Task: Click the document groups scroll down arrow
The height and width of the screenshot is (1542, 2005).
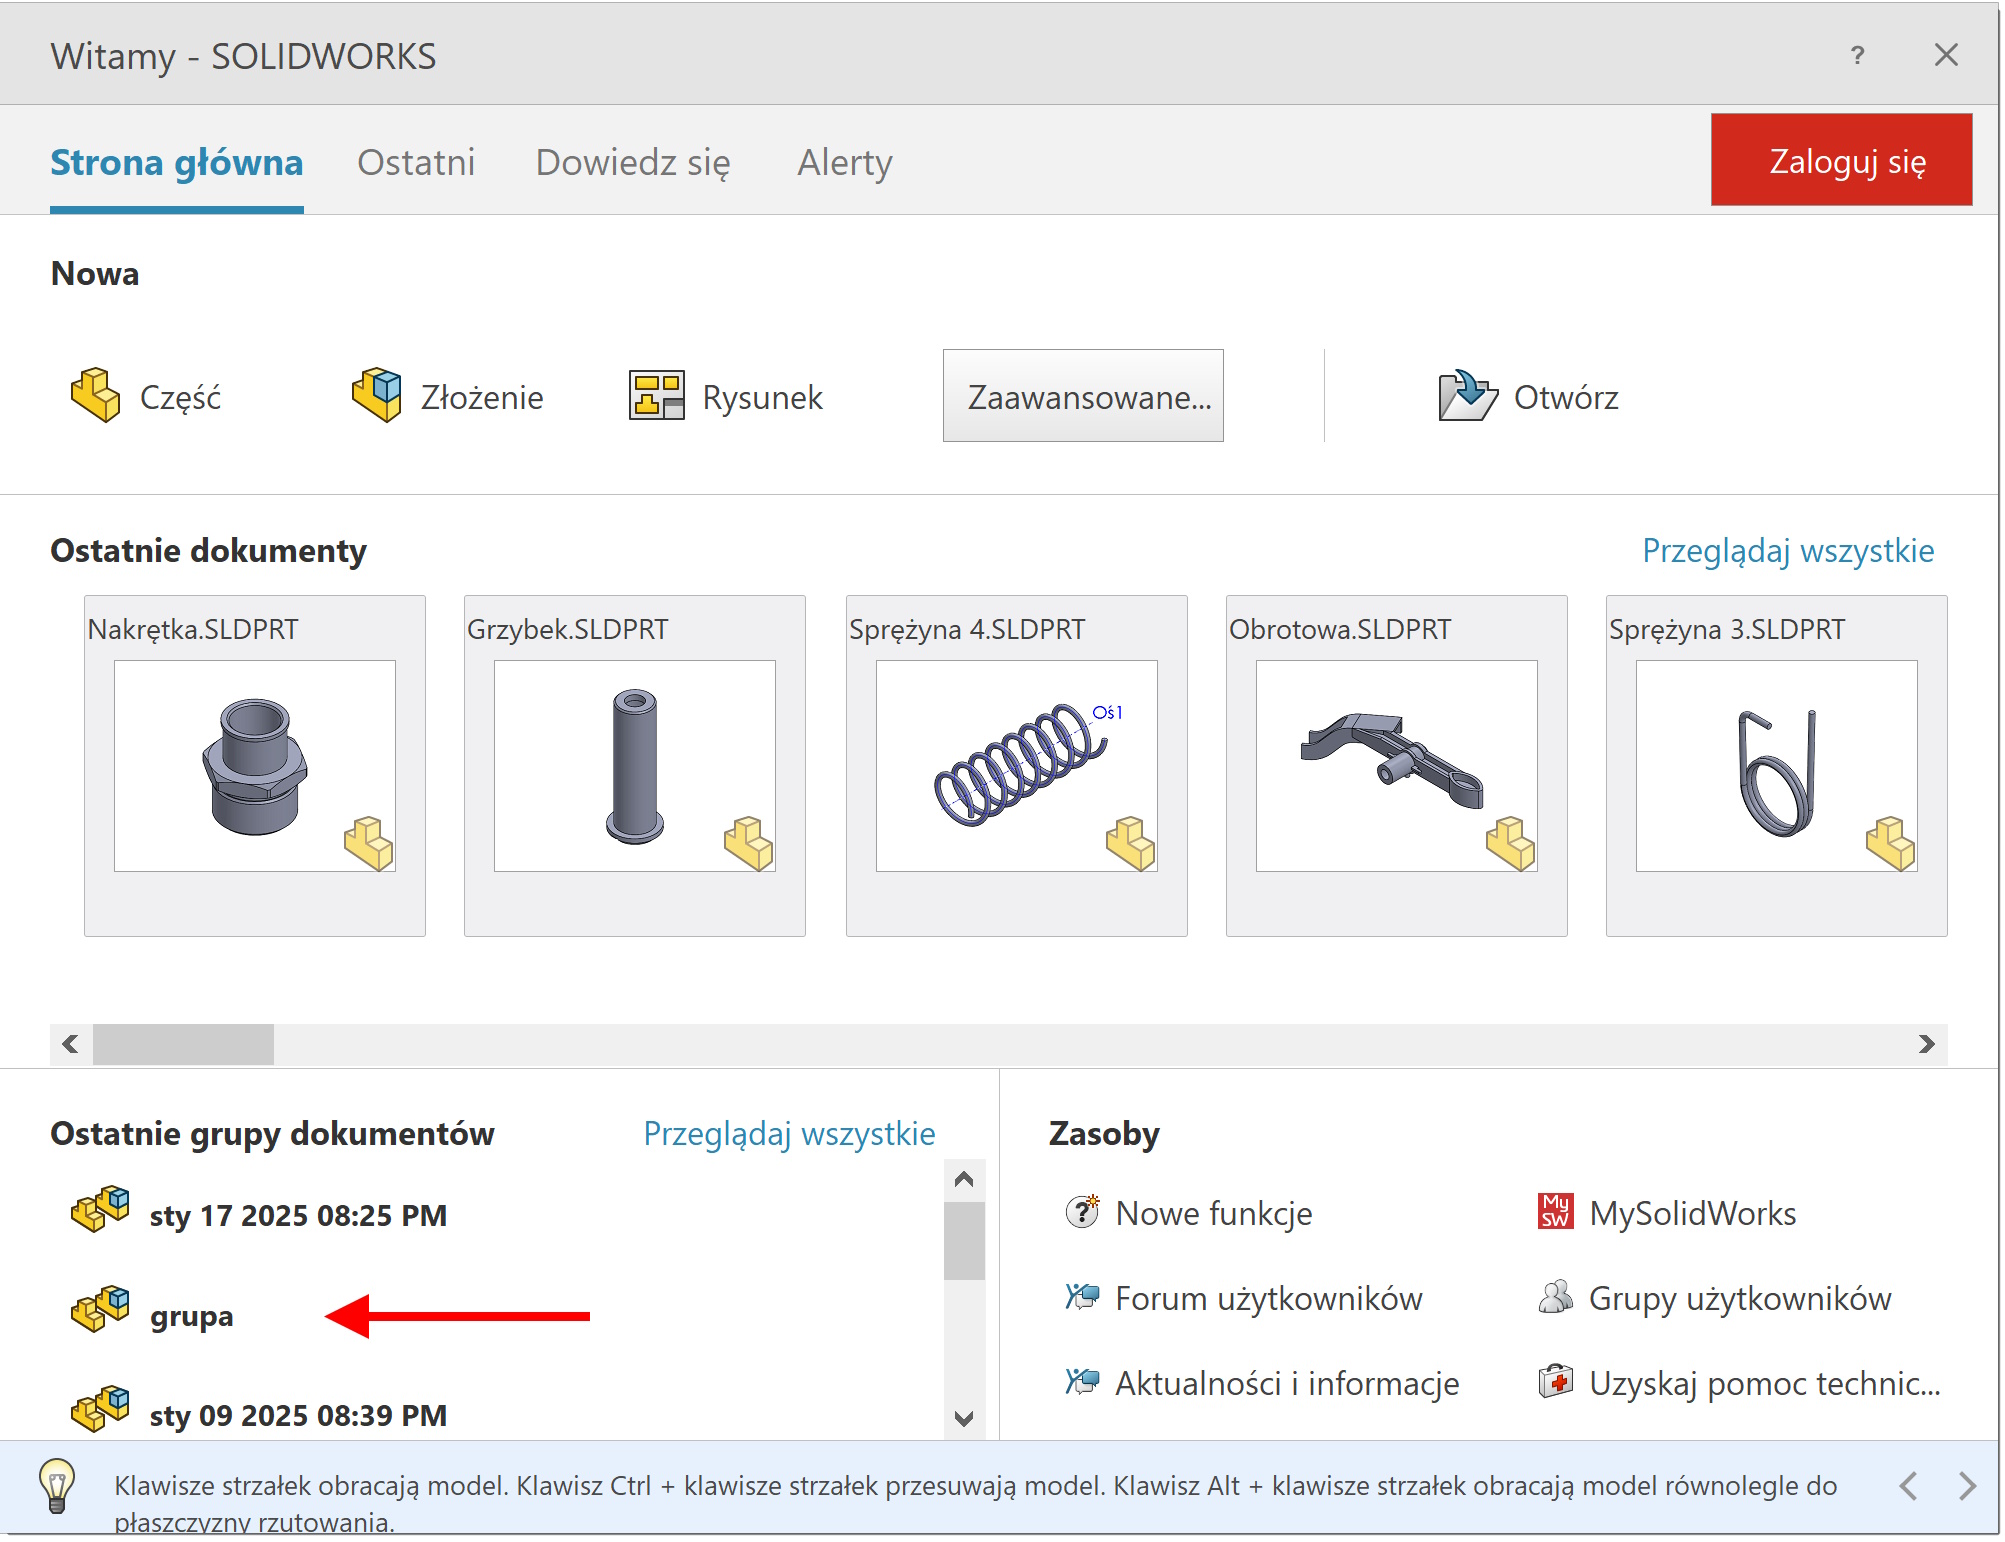Action: [x=964, y=1418]
